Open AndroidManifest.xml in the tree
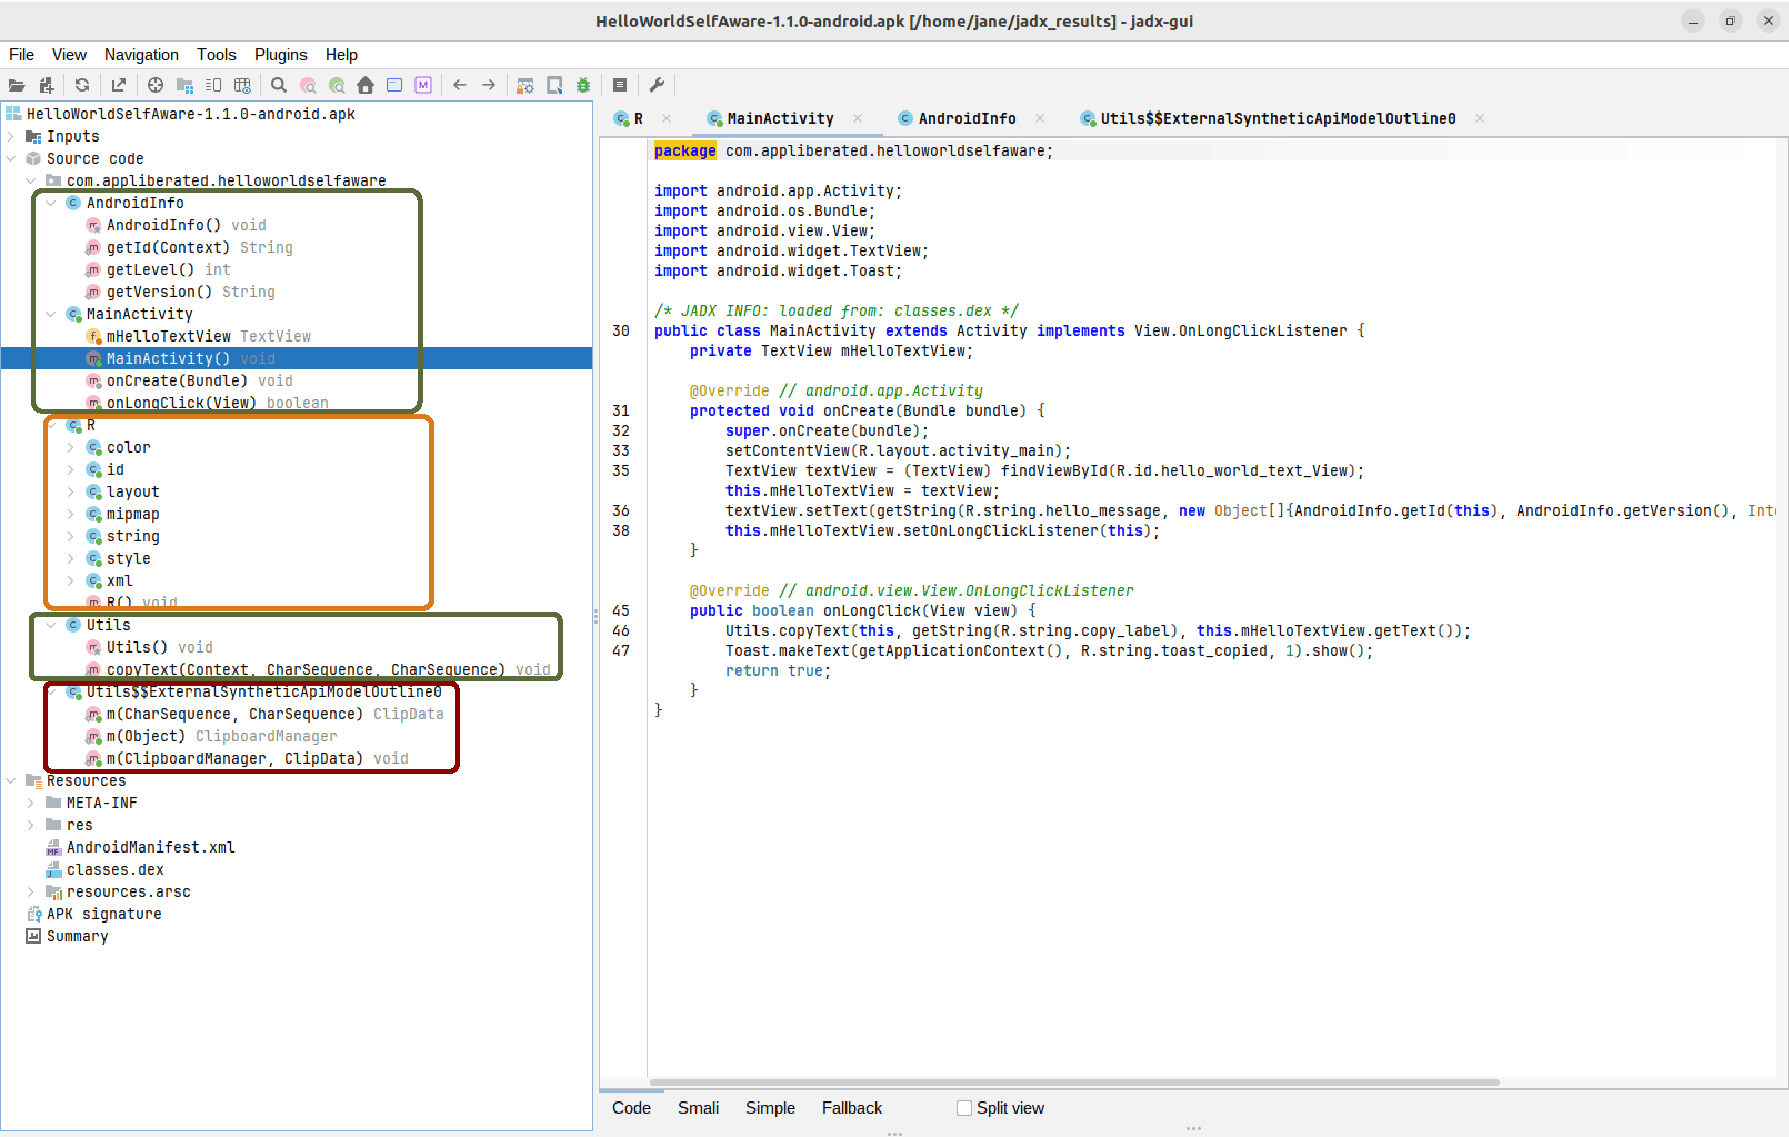Screen dimensions: 1789x1137 click(x=150, y=848)
